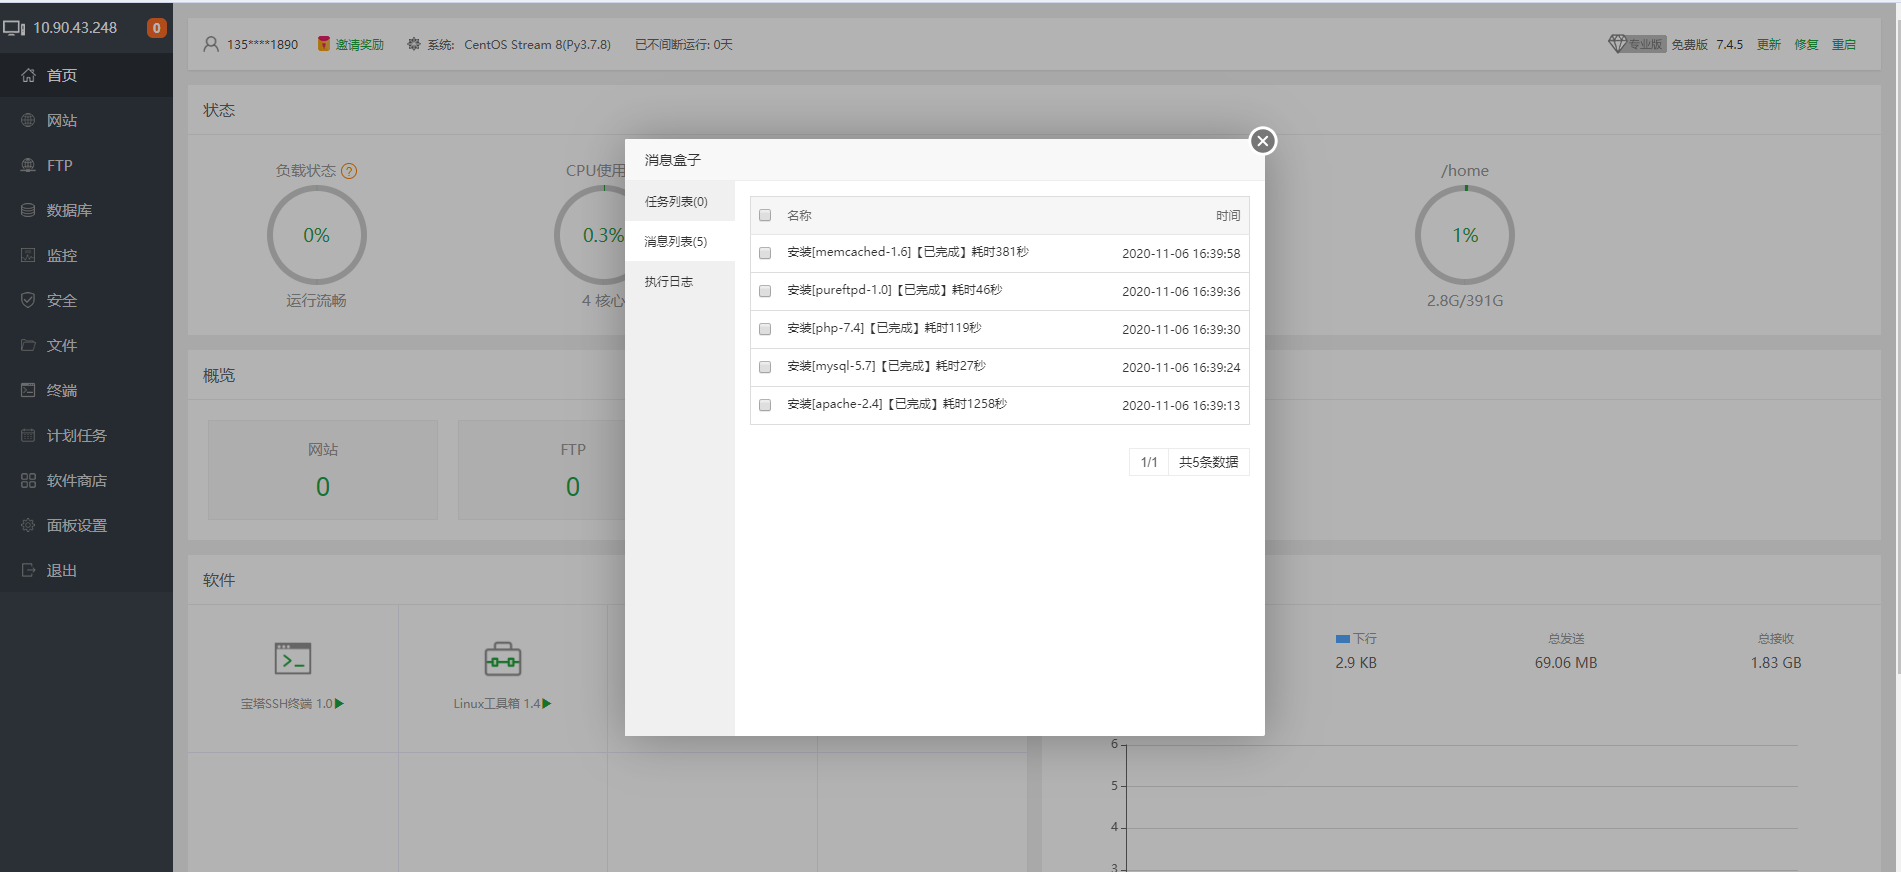1901x872 pixels.
Task: Select the 消息列表(5) tab
Action: 680,241
